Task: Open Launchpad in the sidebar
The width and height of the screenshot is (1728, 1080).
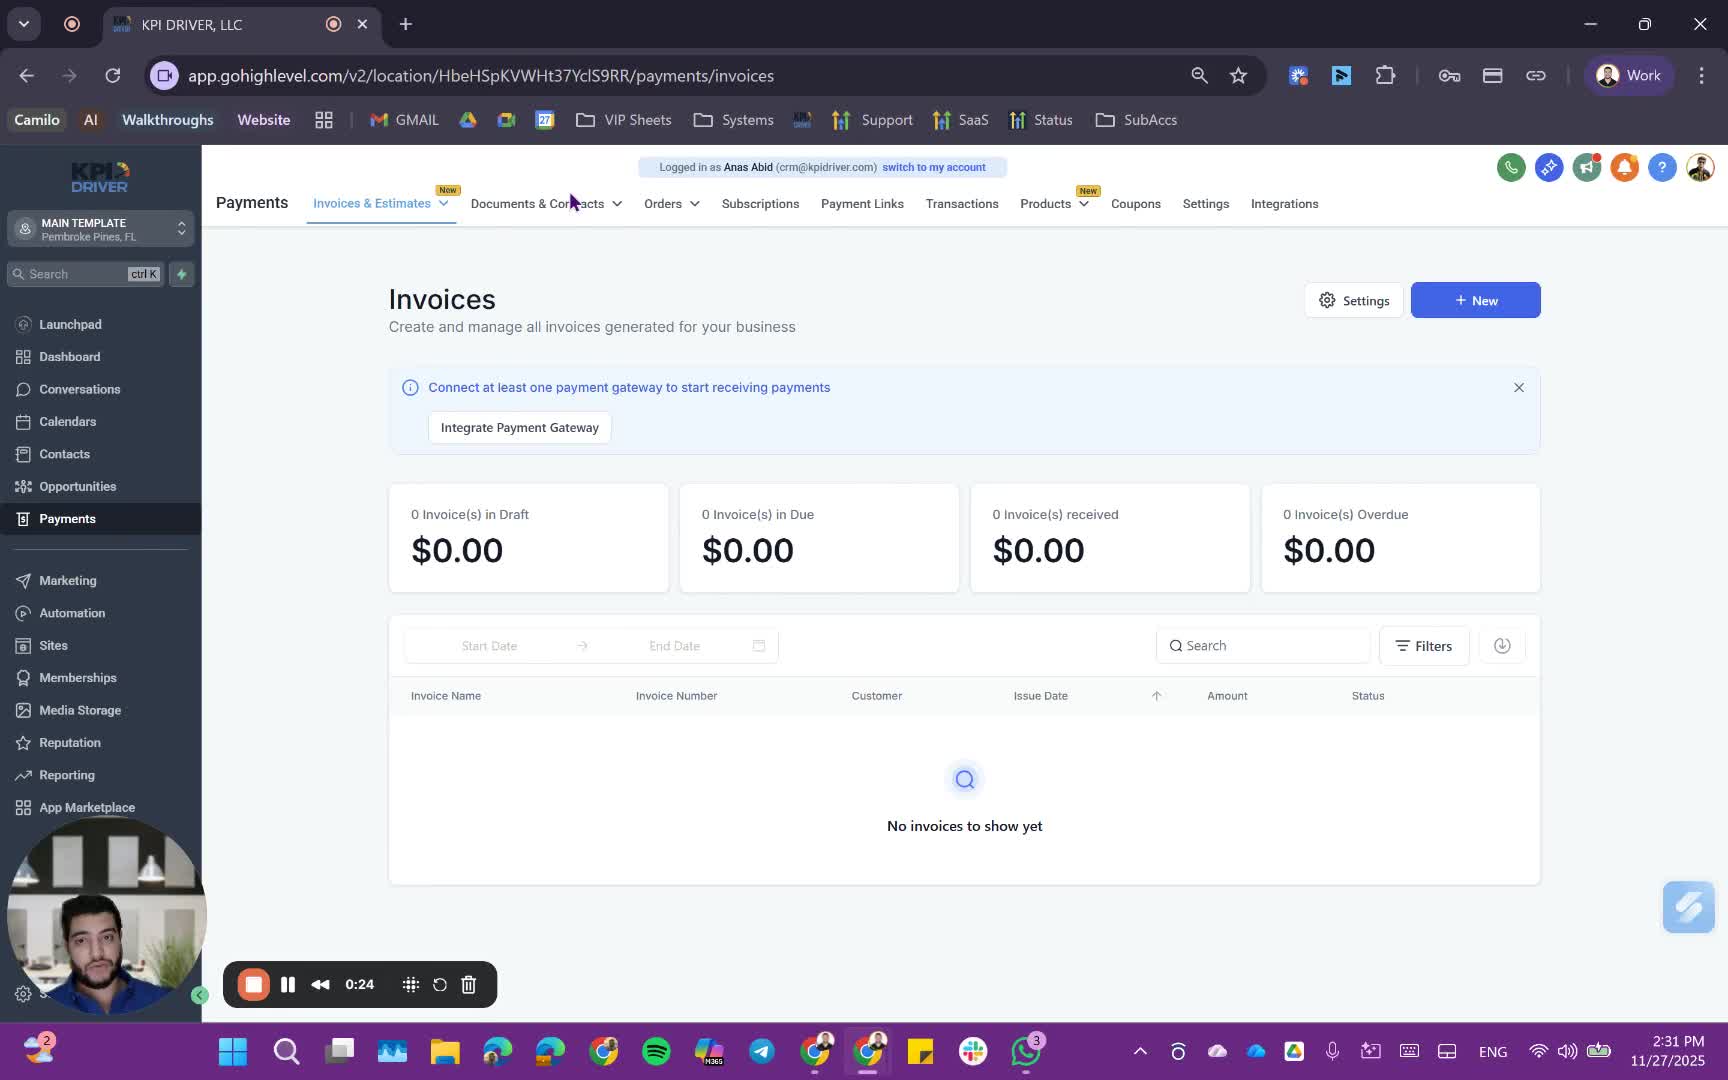Action: click(70, 324)
